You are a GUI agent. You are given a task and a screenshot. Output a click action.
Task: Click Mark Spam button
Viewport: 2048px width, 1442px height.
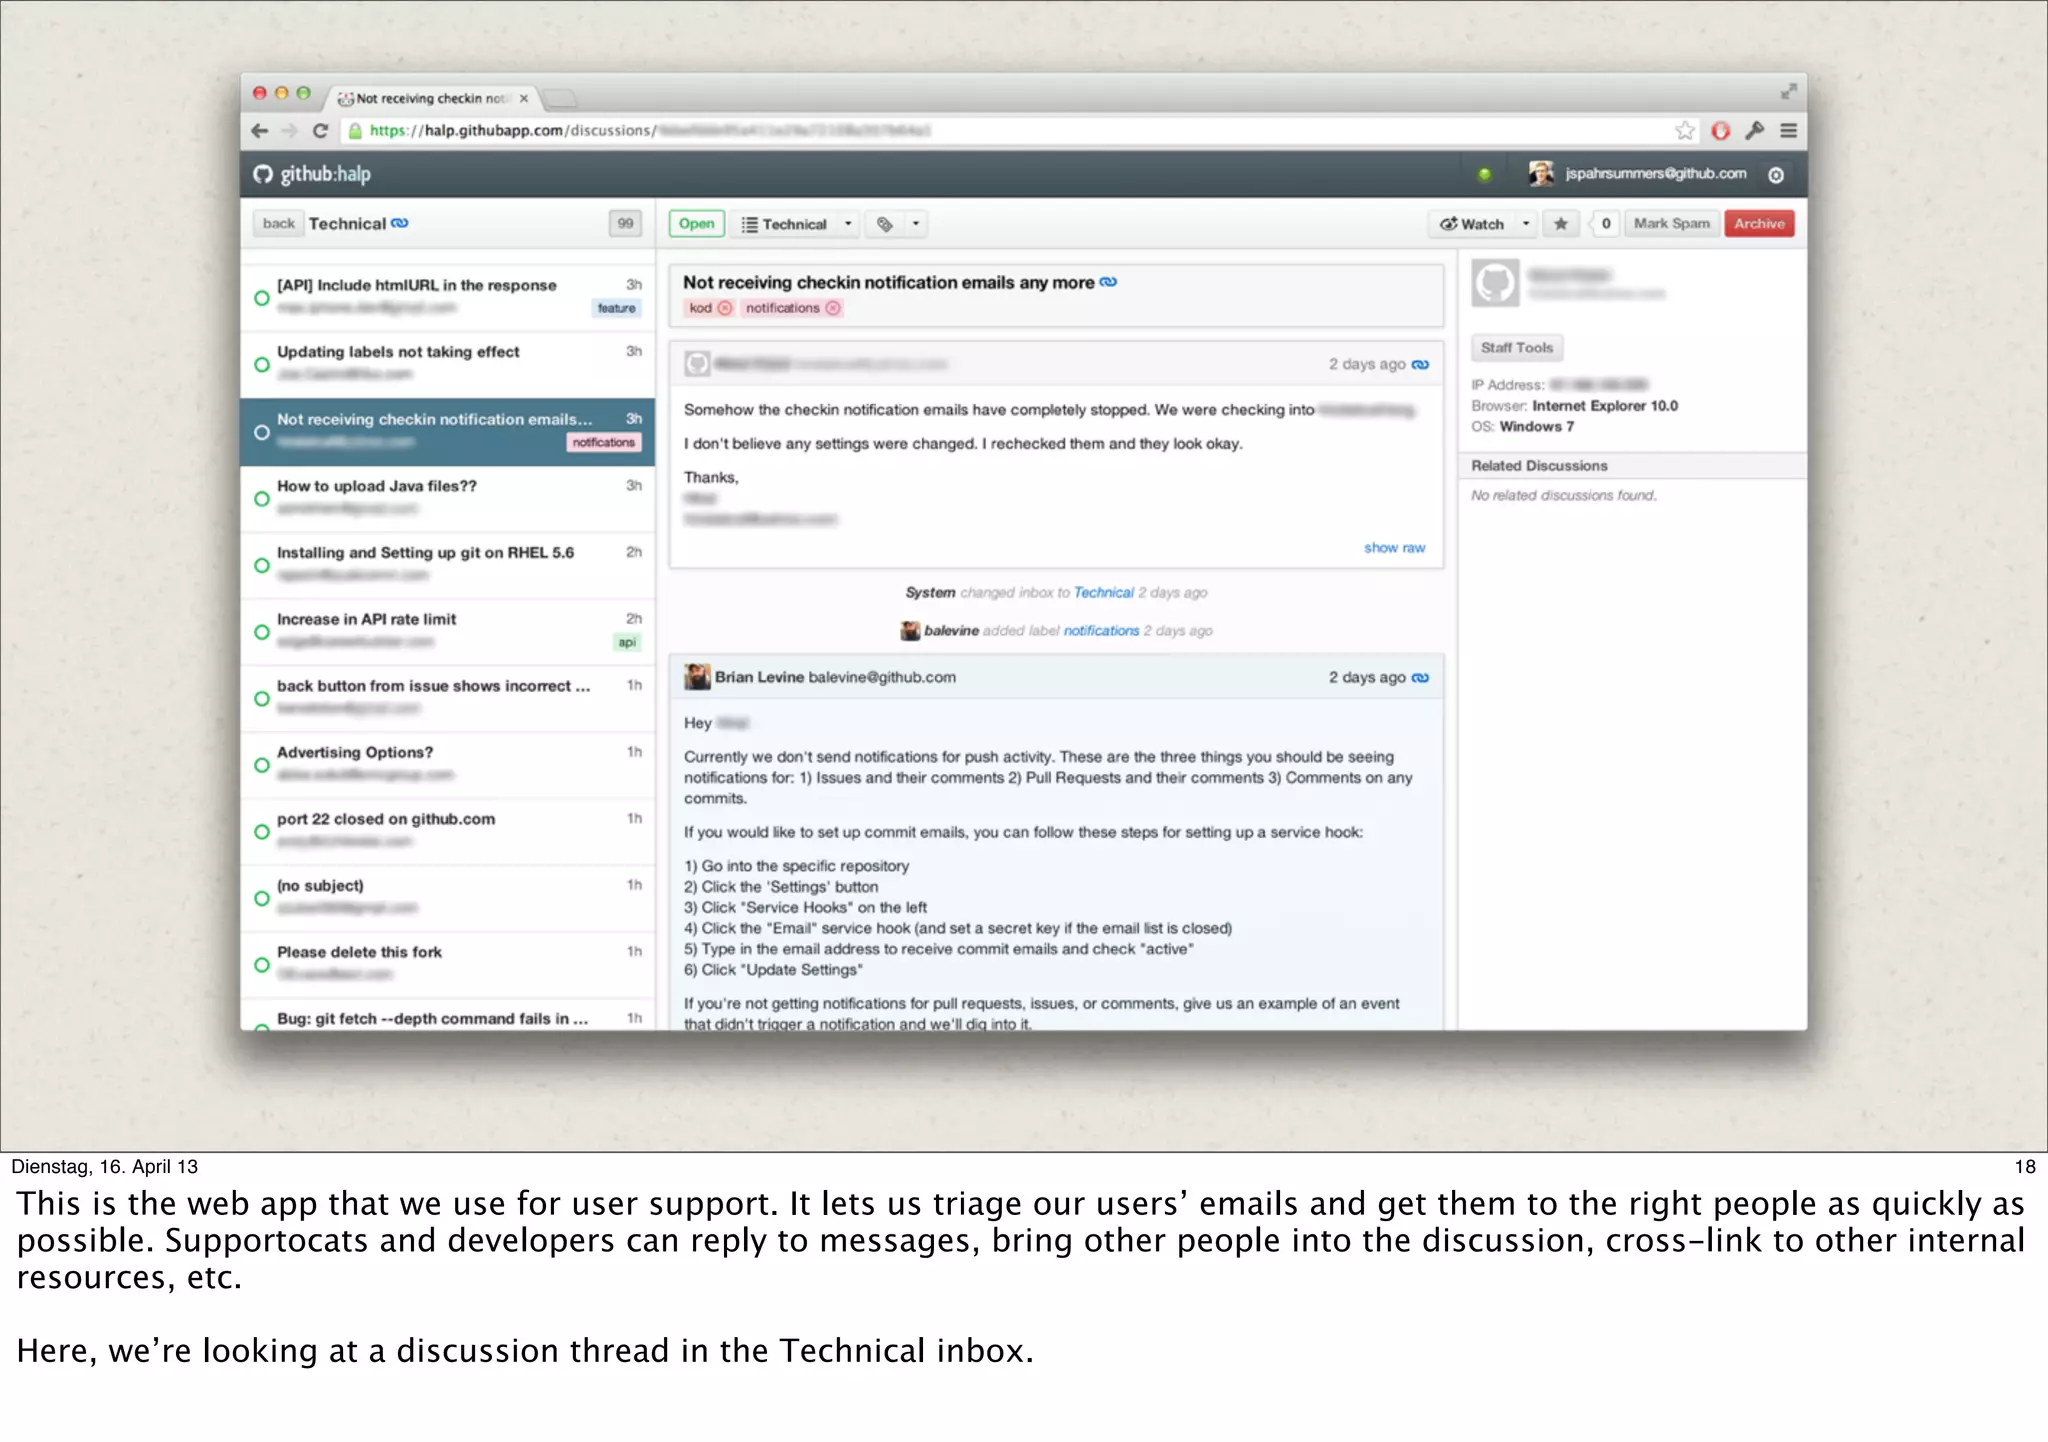pos(1671,224)
